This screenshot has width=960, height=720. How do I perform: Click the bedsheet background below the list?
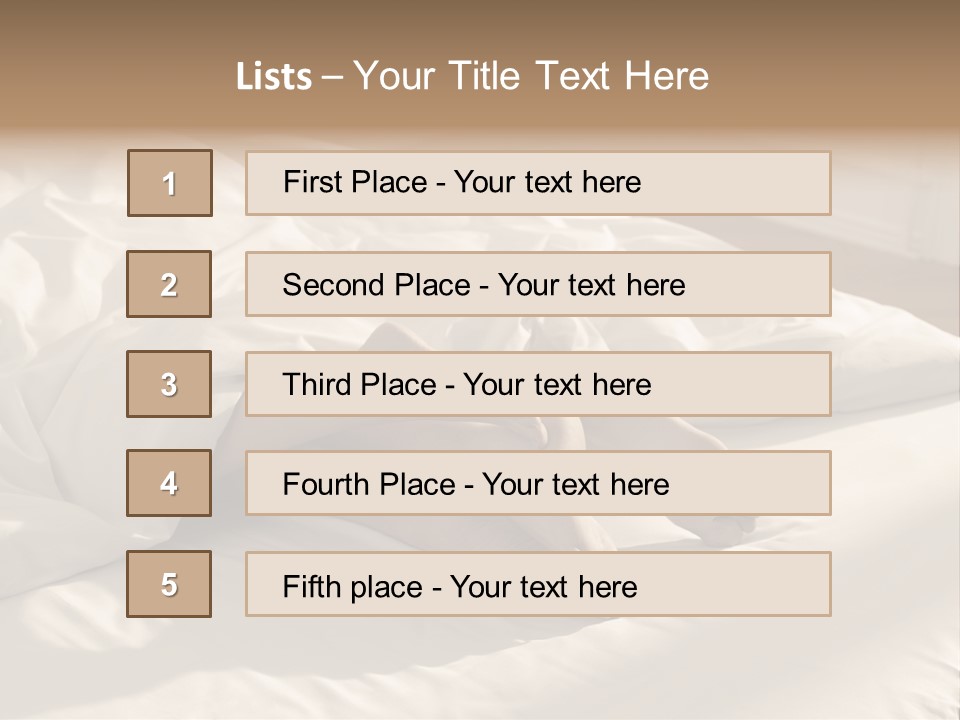(x=480, y=665)
